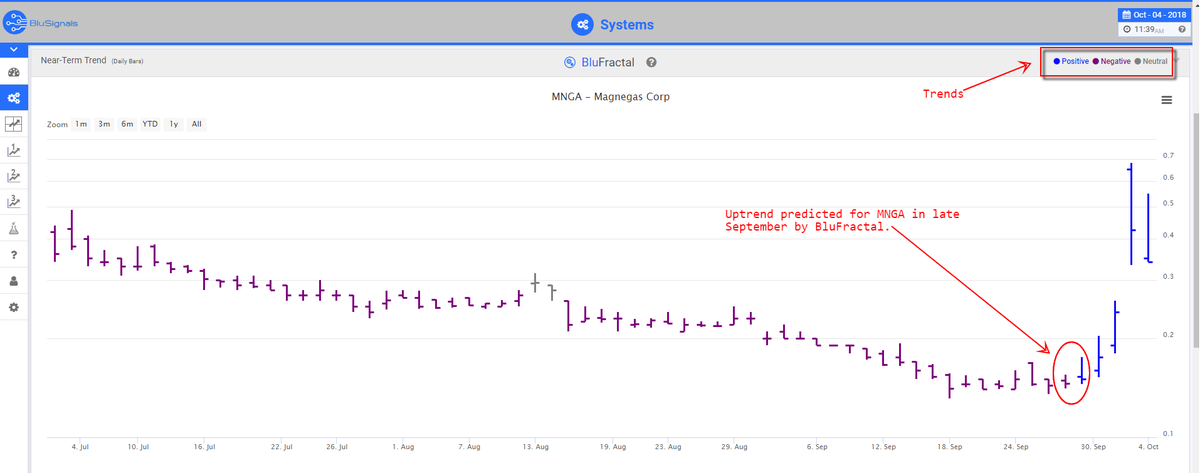Click the tallest blue bar near 0.7
This screenshot has height=473, width=1200.
click(x=1131, y=213)
